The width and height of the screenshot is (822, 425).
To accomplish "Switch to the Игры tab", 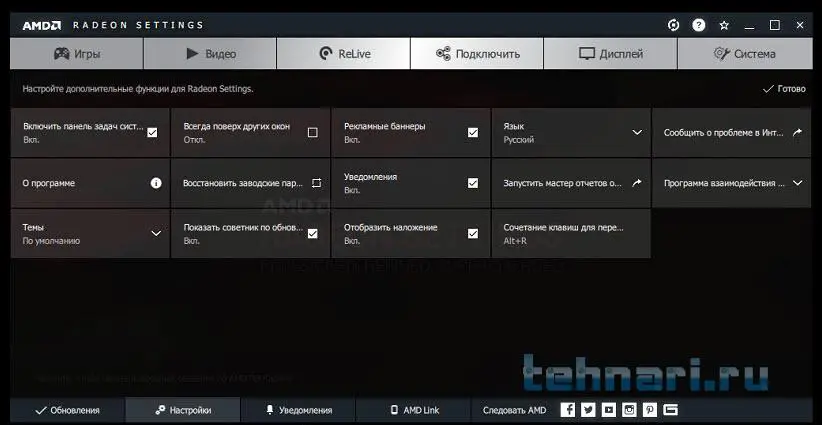I will (x=77, y=53).
